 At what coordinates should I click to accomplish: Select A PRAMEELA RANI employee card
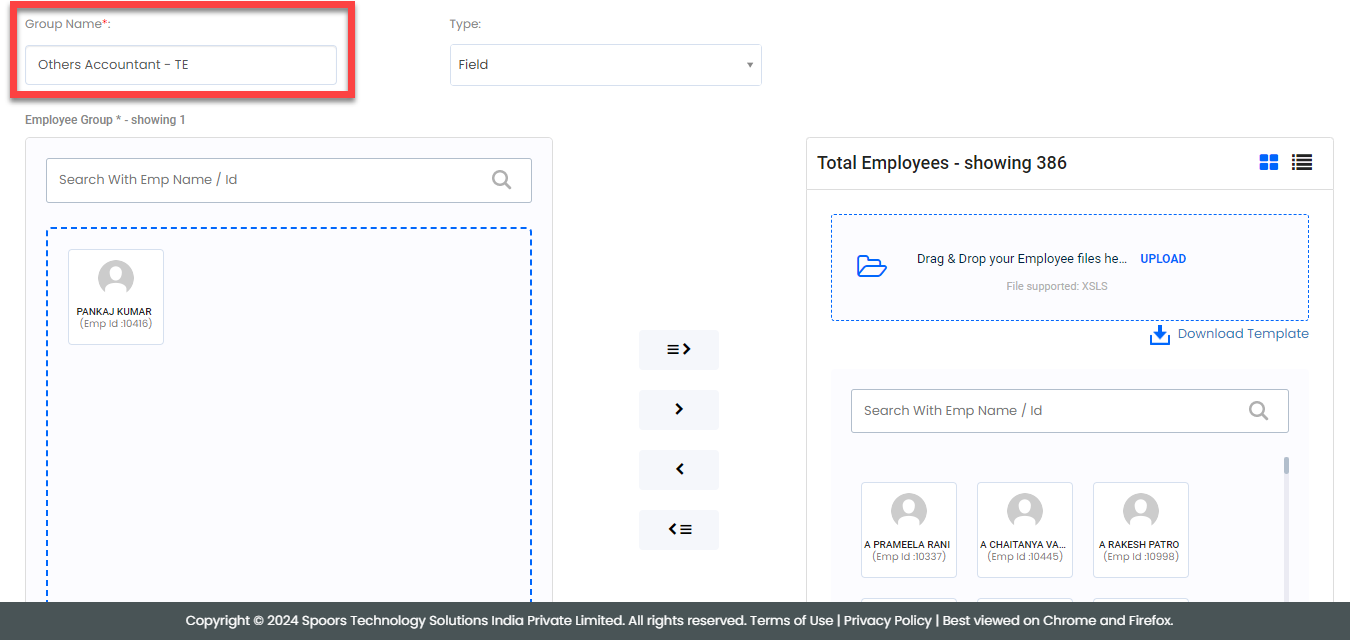(909, 530)
